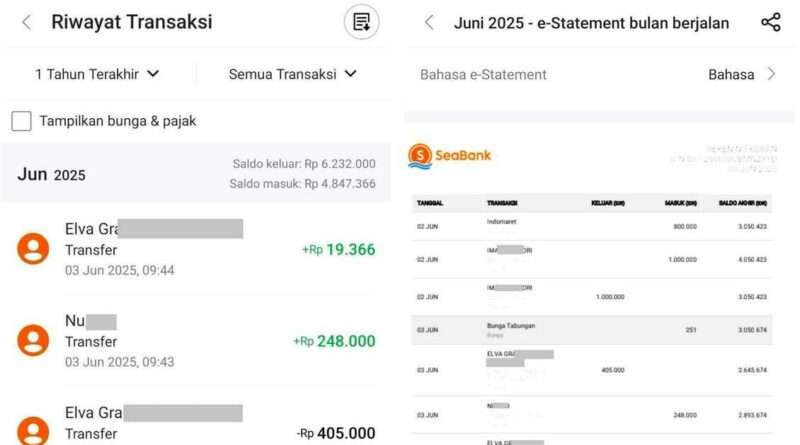Expand the 1 Tahun Terakhir dropdown
Screen dimensions: 800x445
pos(97,75)
